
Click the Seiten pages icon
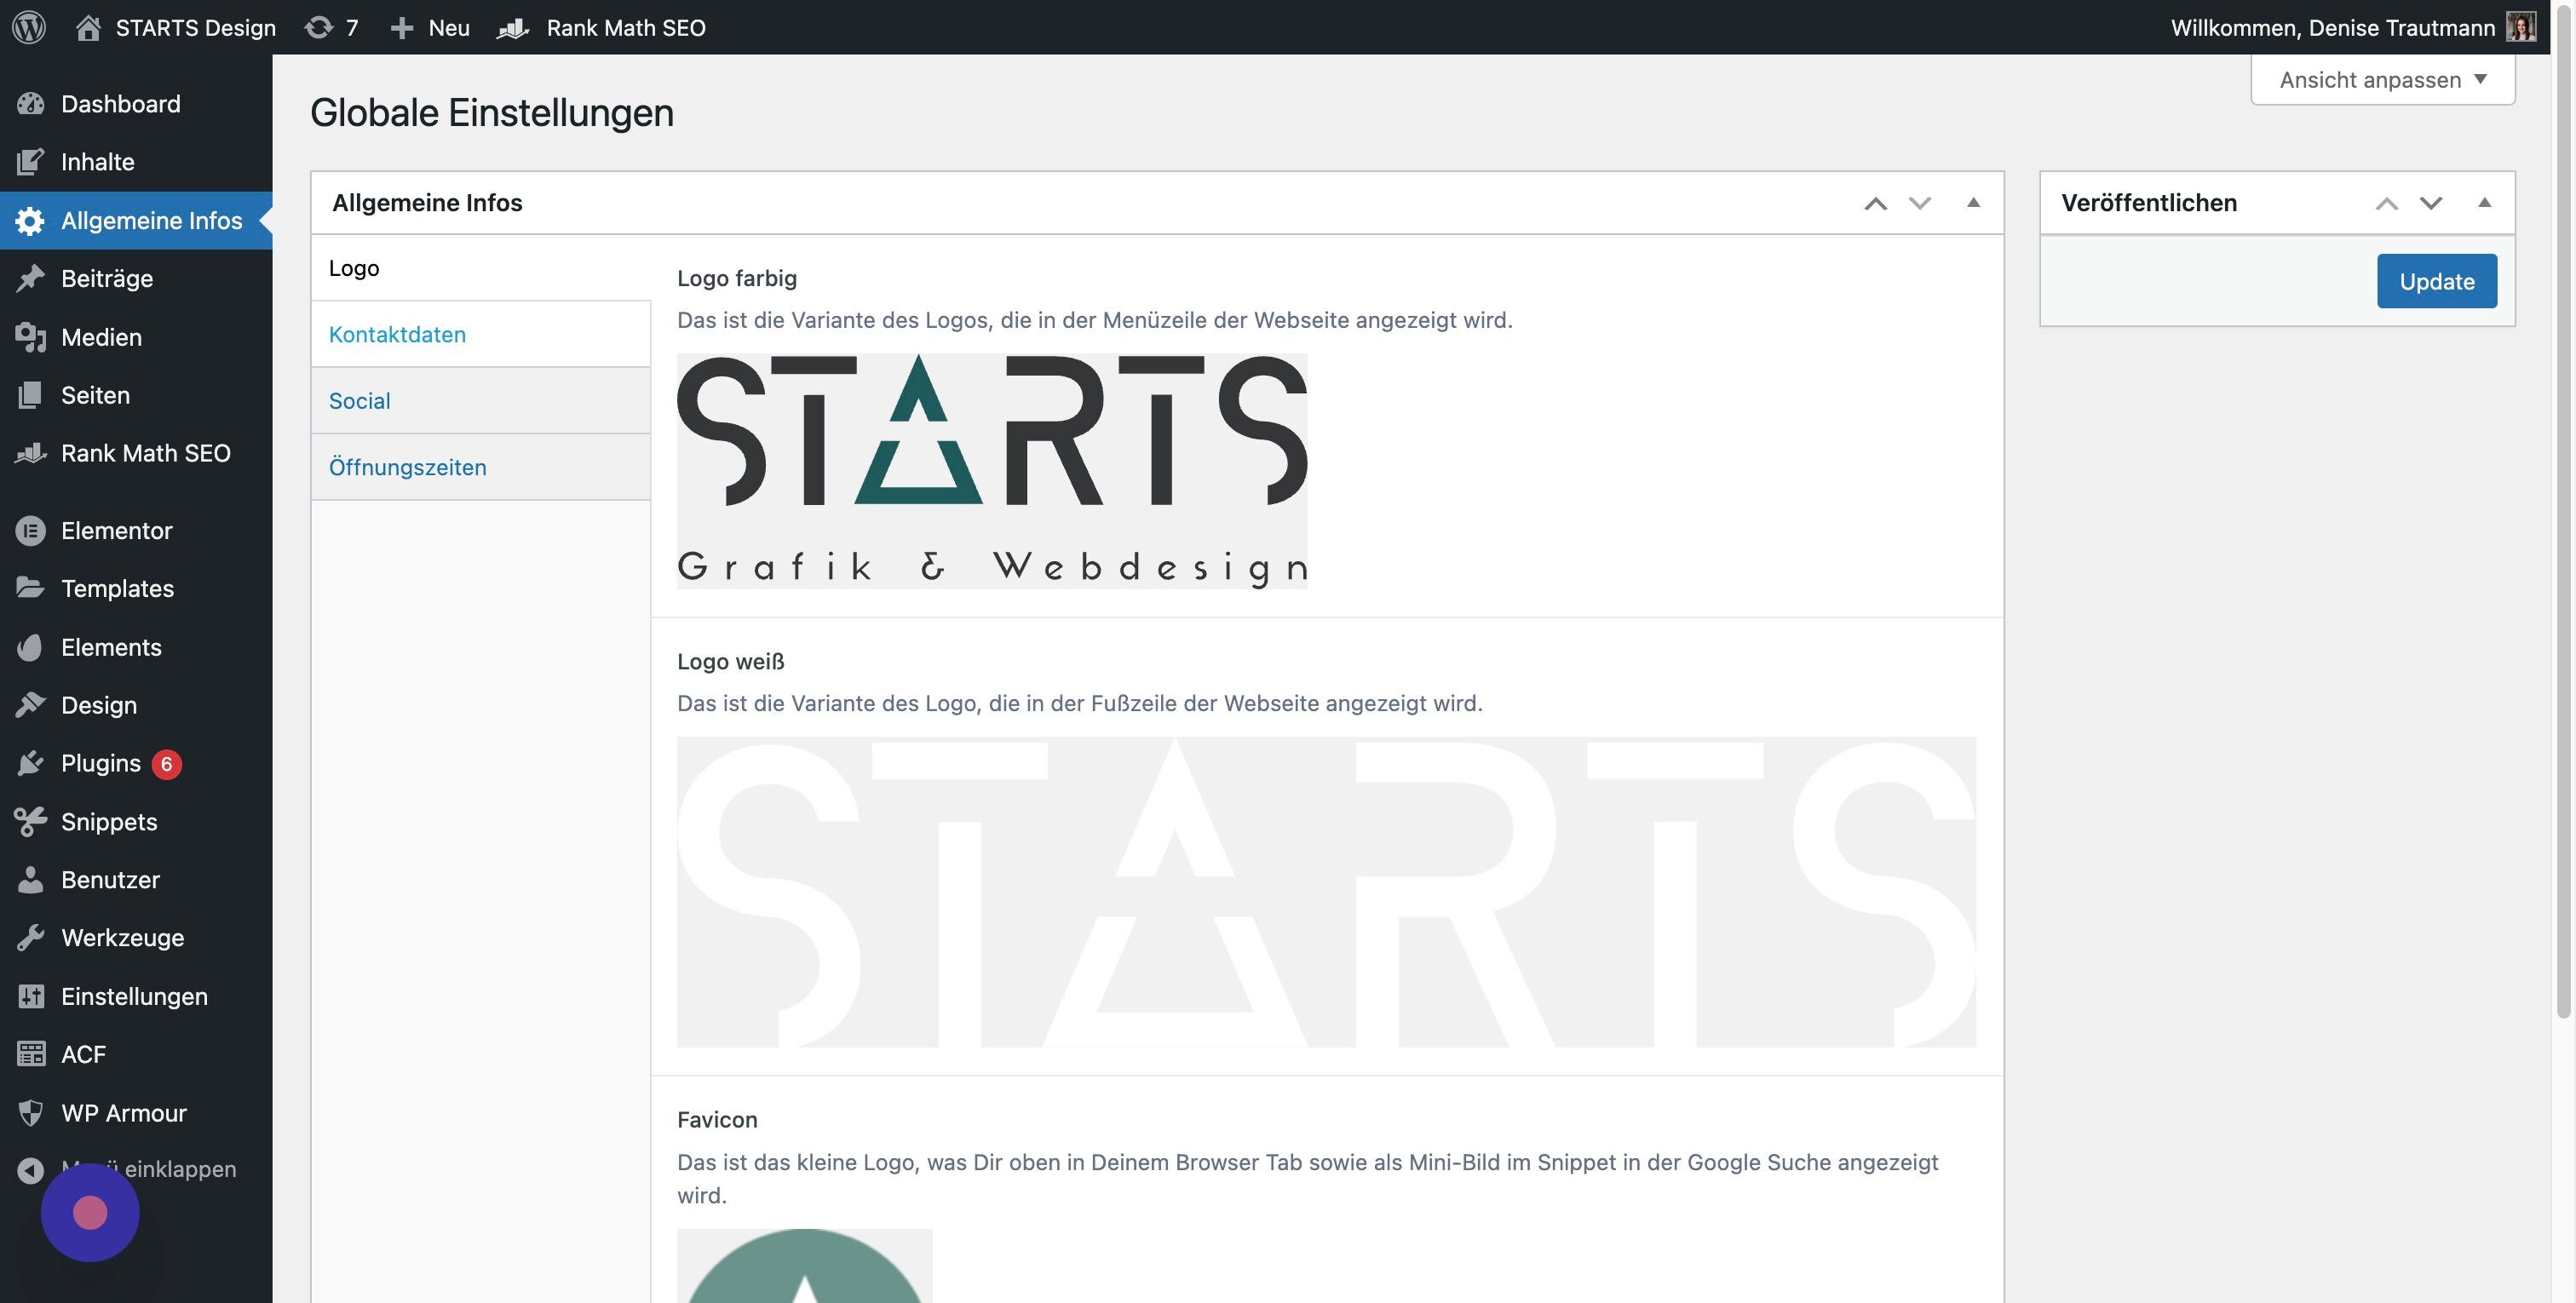pos(31,395)
